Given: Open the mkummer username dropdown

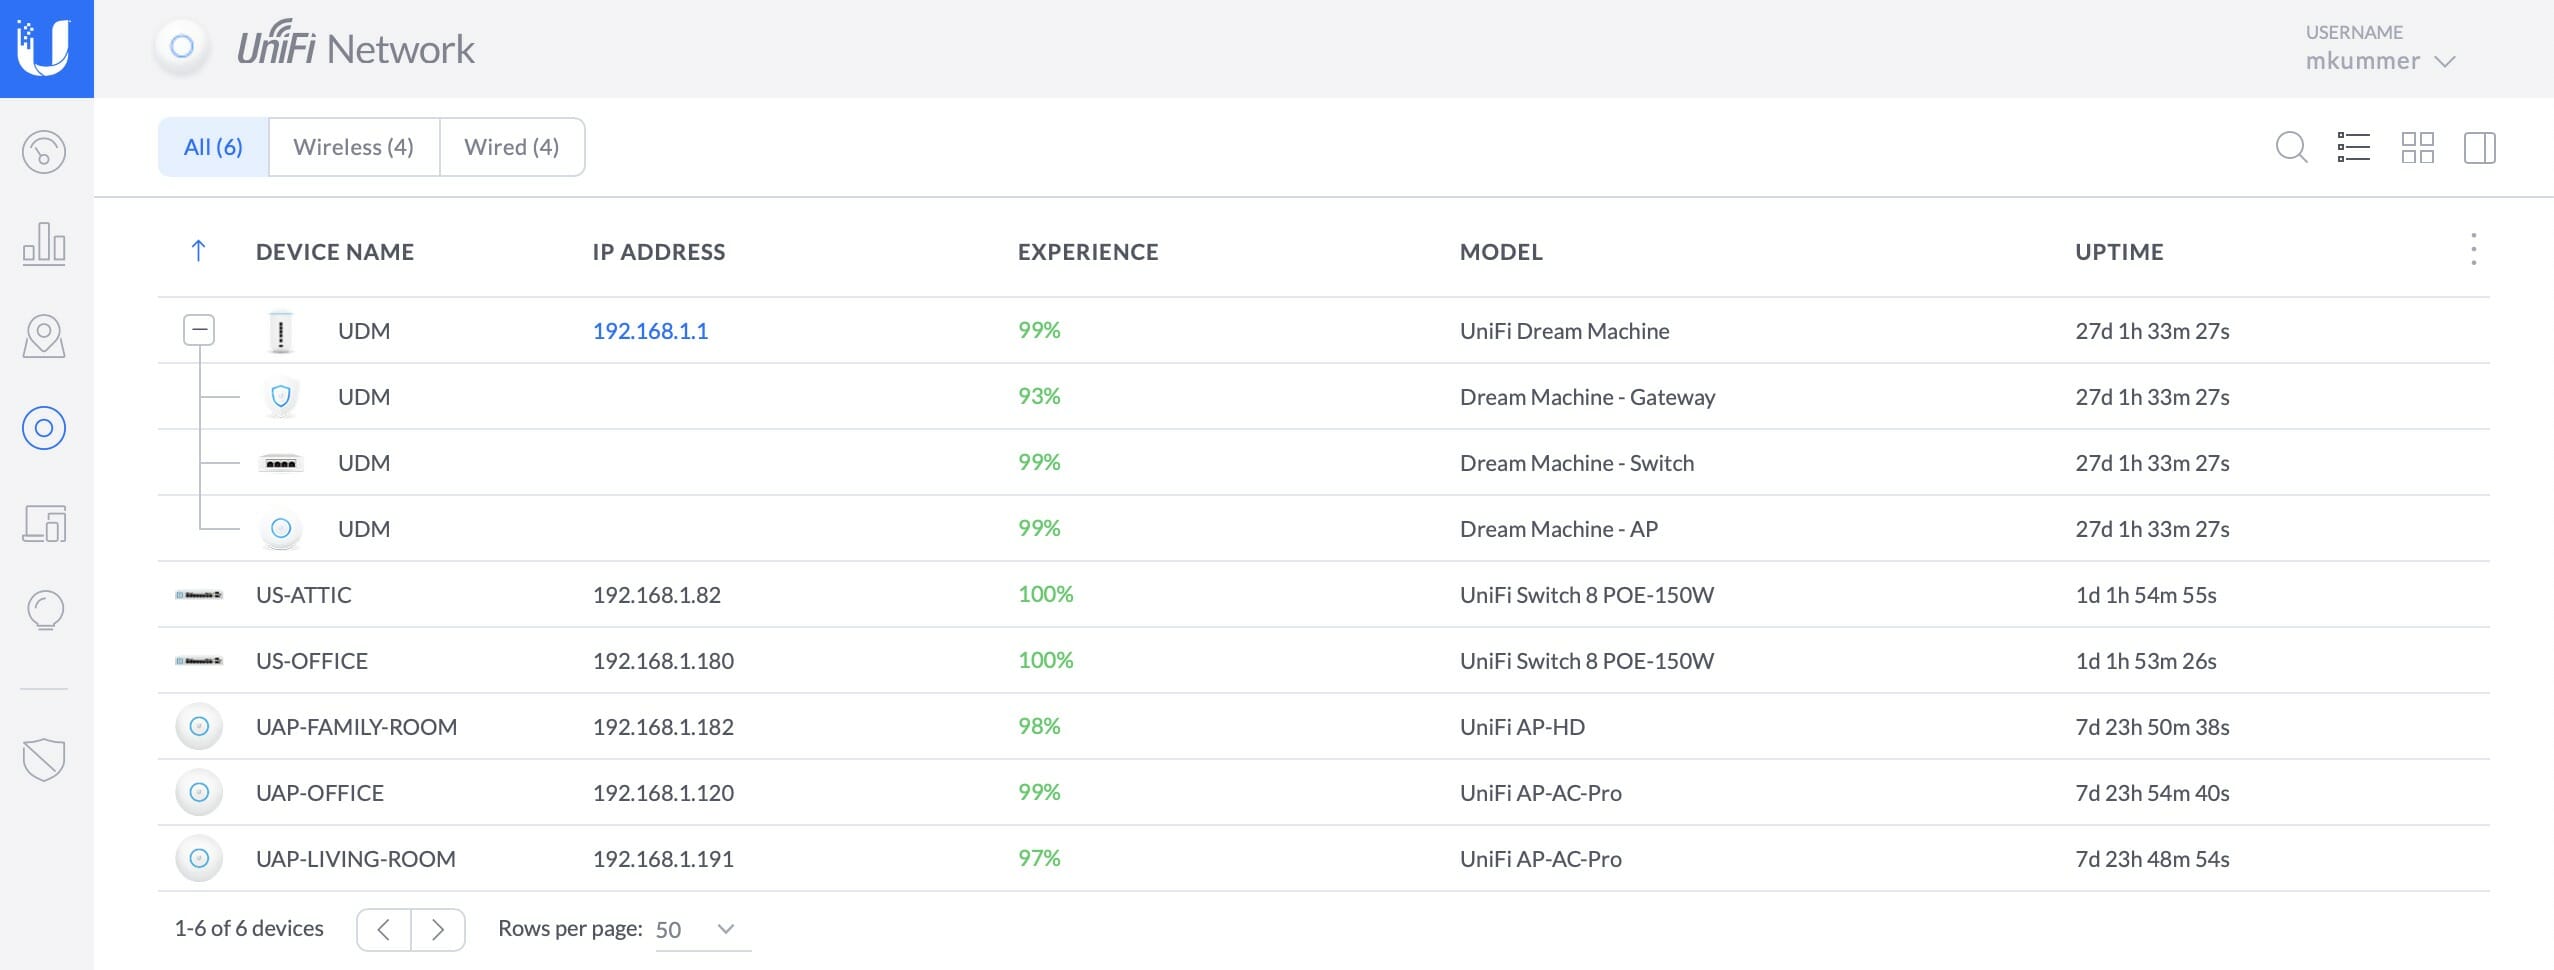Looking at the screenshot, I should tap(2380, 61).
